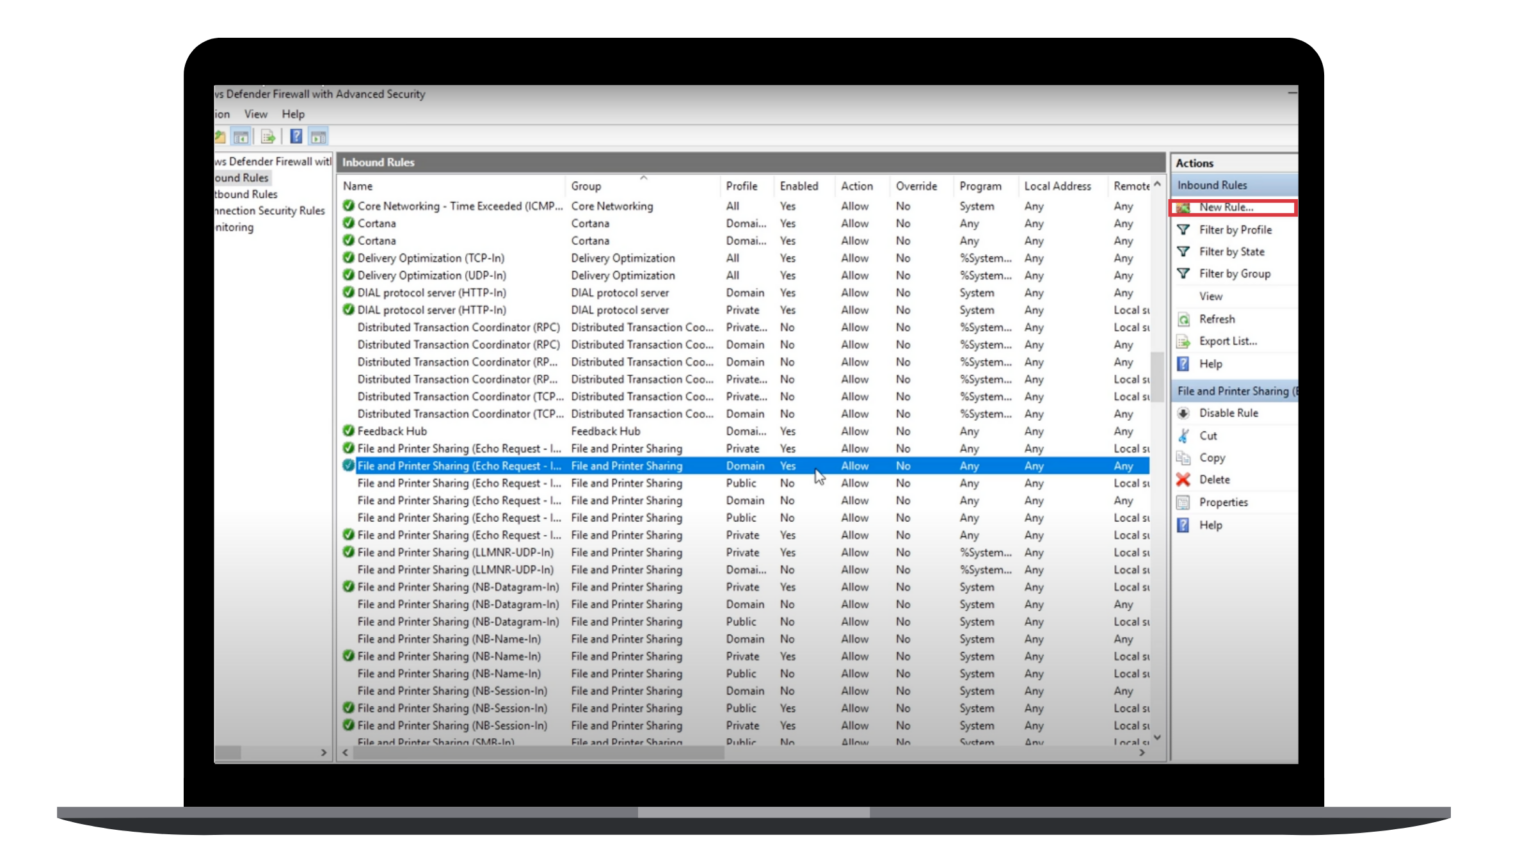Click the green enabled checkmark beside Feedback Hub

pos(348,431)
